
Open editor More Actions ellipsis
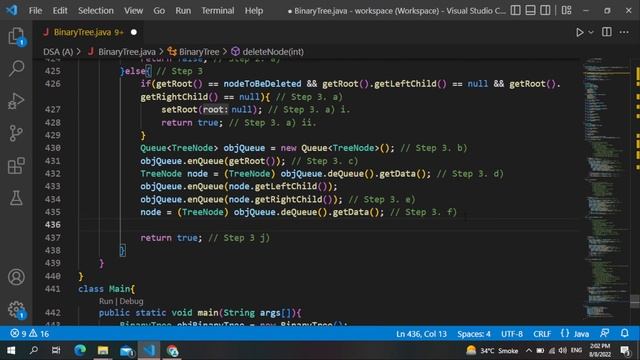624,32
